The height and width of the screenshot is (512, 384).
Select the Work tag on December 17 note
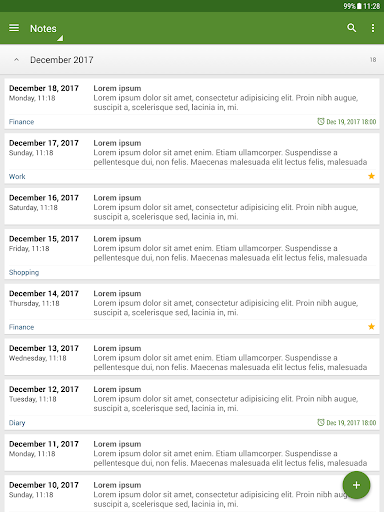[17, 177]
